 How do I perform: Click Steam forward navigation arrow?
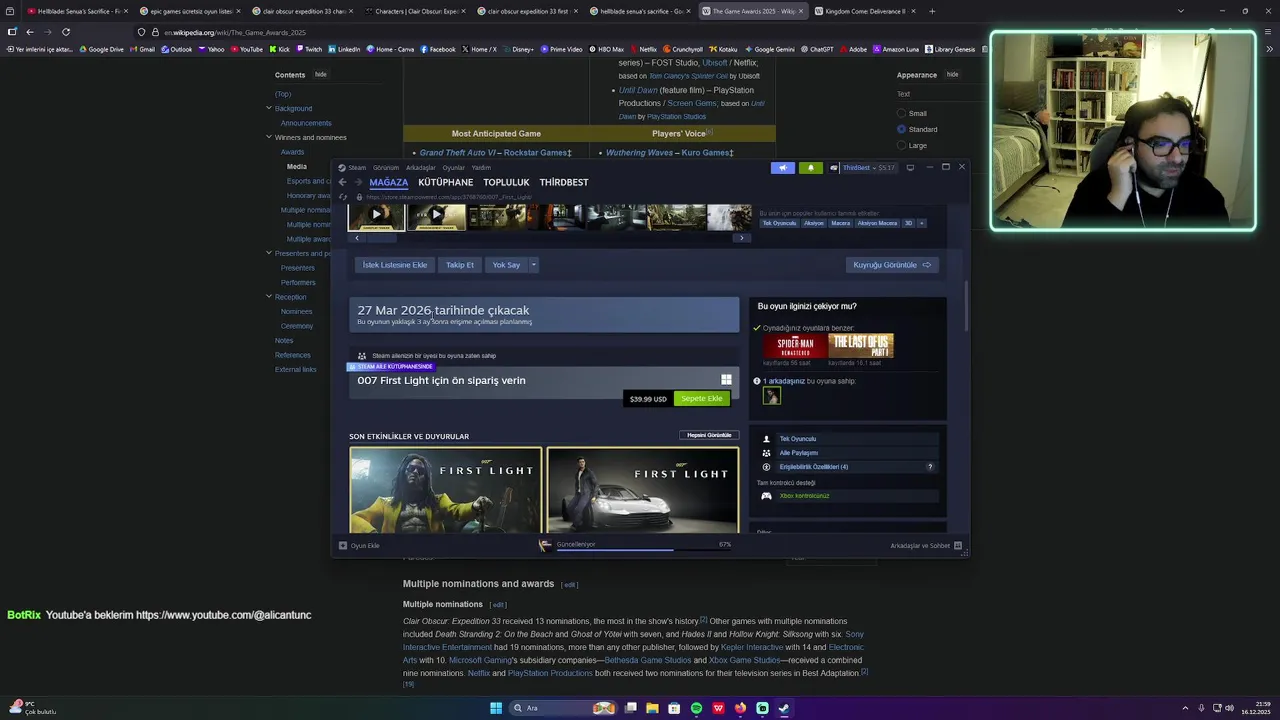click(359, 182)
